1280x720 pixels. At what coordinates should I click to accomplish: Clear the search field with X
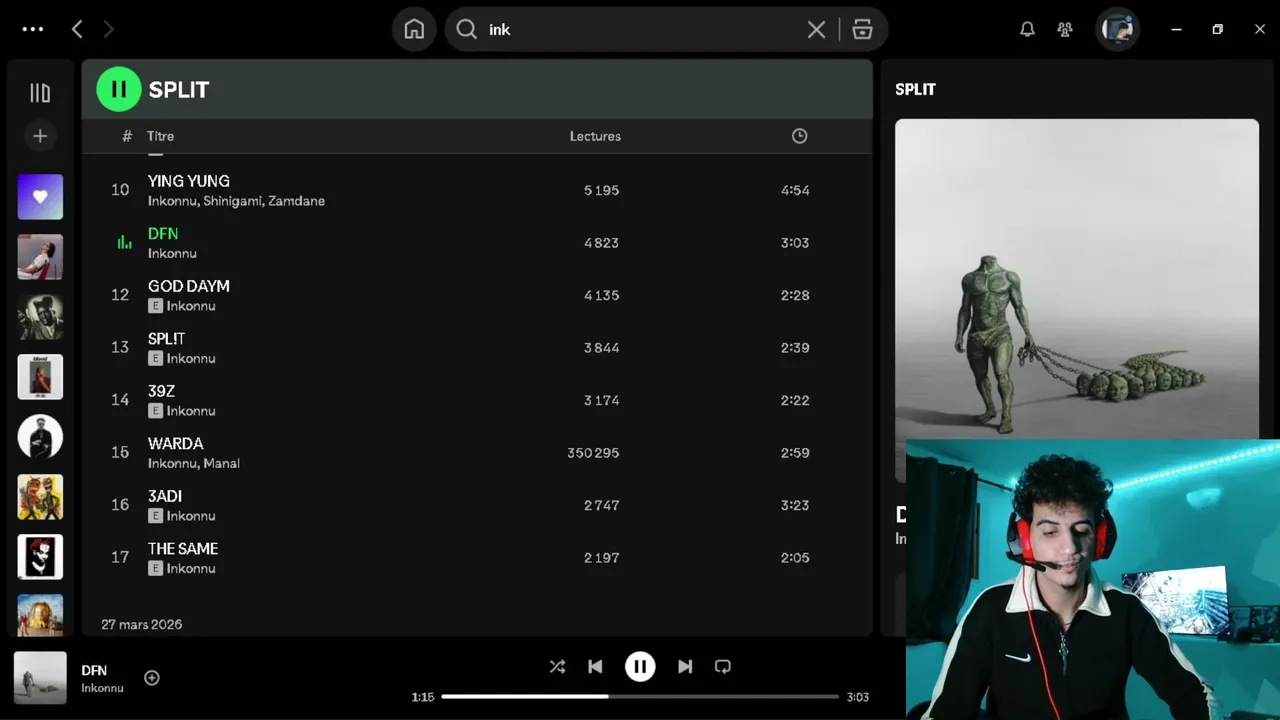[x=816, y=30]
